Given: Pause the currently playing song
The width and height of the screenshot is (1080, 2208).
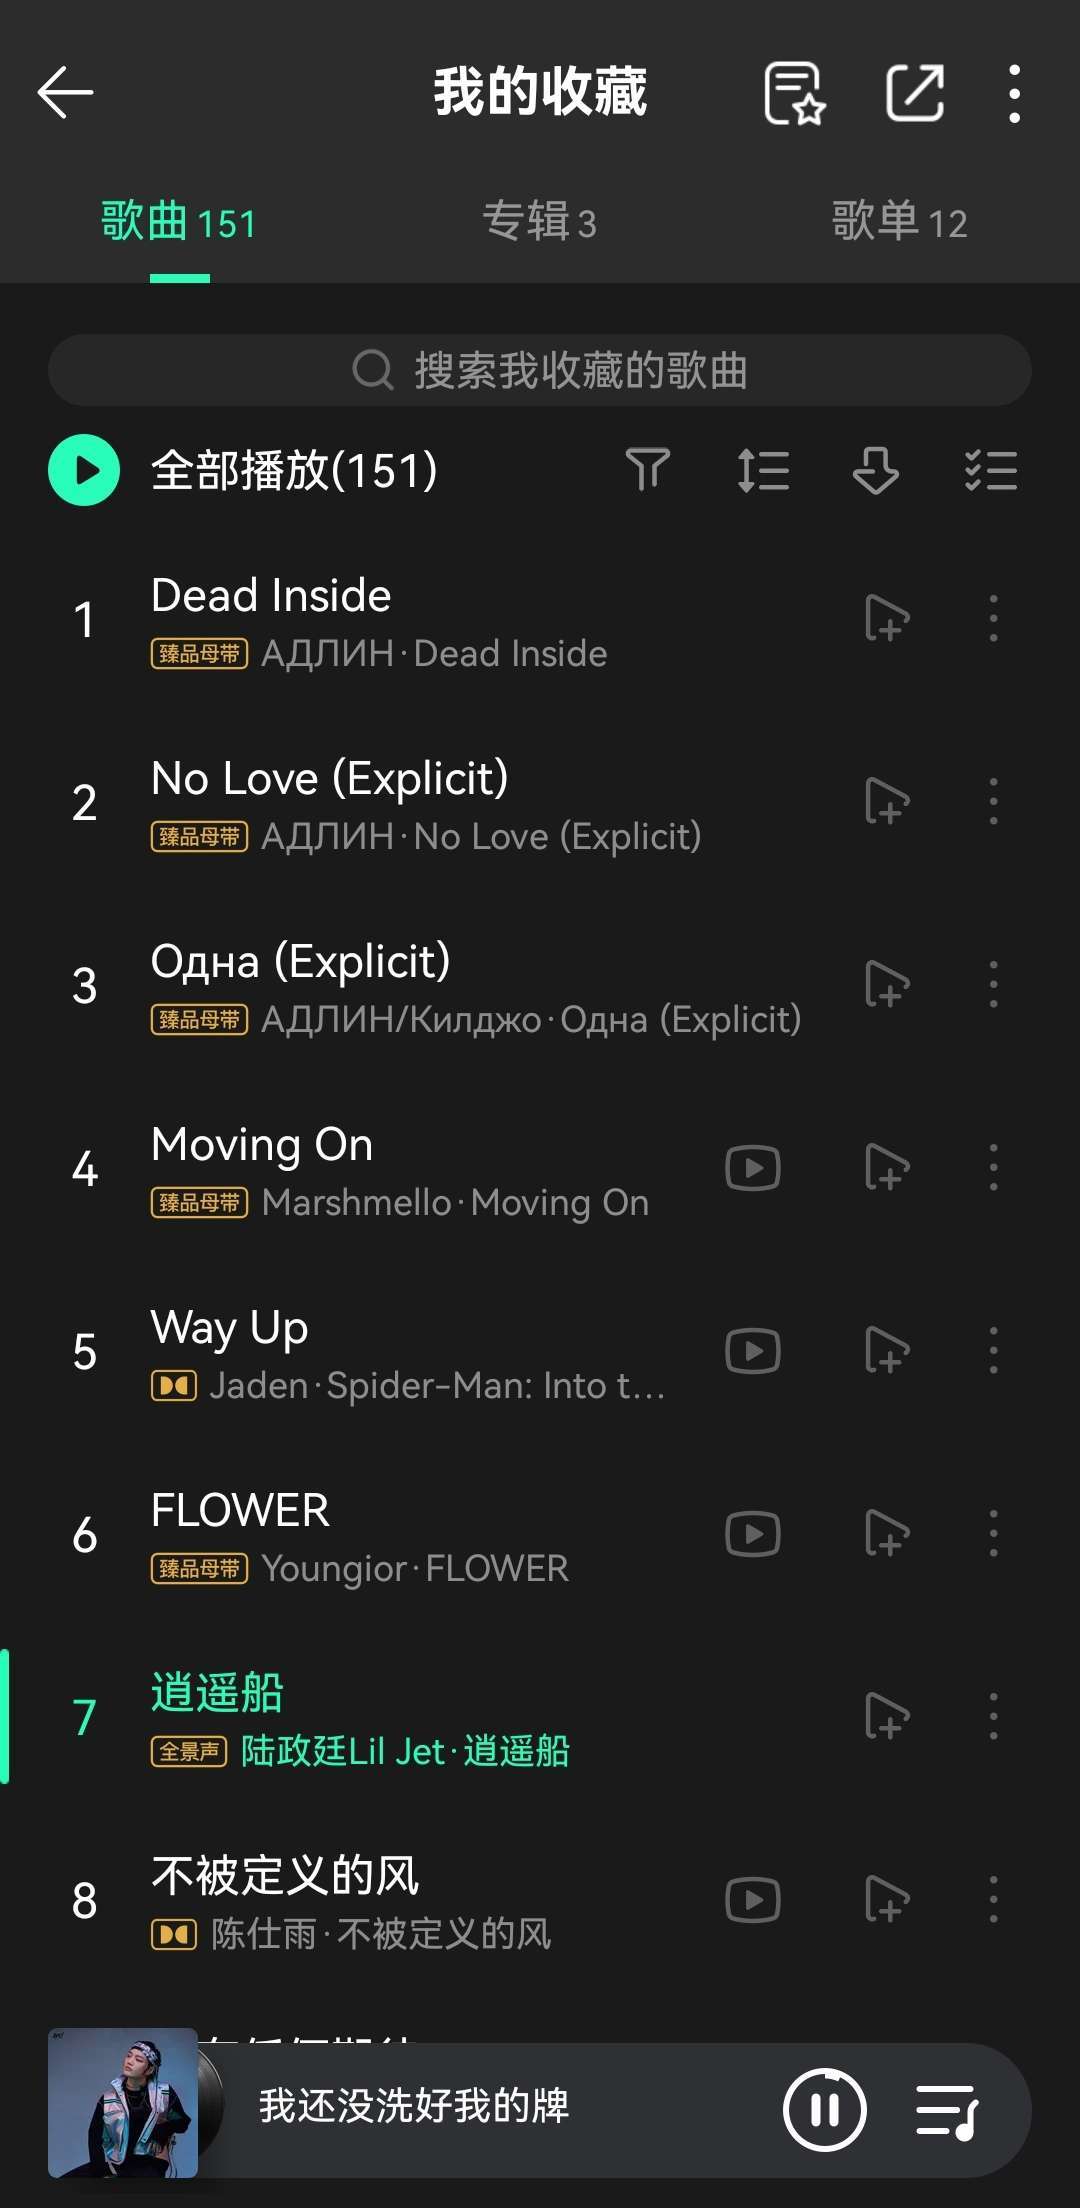Looking at the screenshot, I should pyautogui.click(x=825, y=2110).
